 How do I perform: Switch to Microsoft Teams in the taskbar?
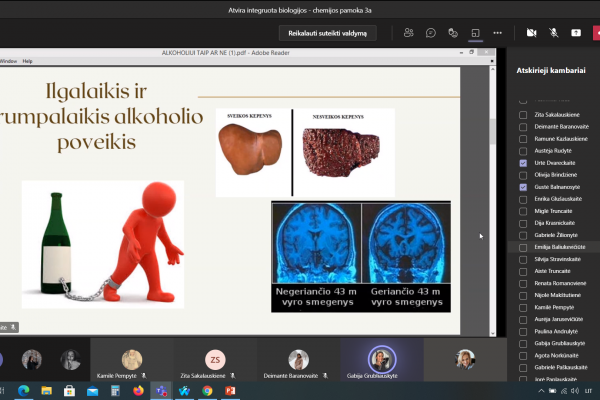161,391
